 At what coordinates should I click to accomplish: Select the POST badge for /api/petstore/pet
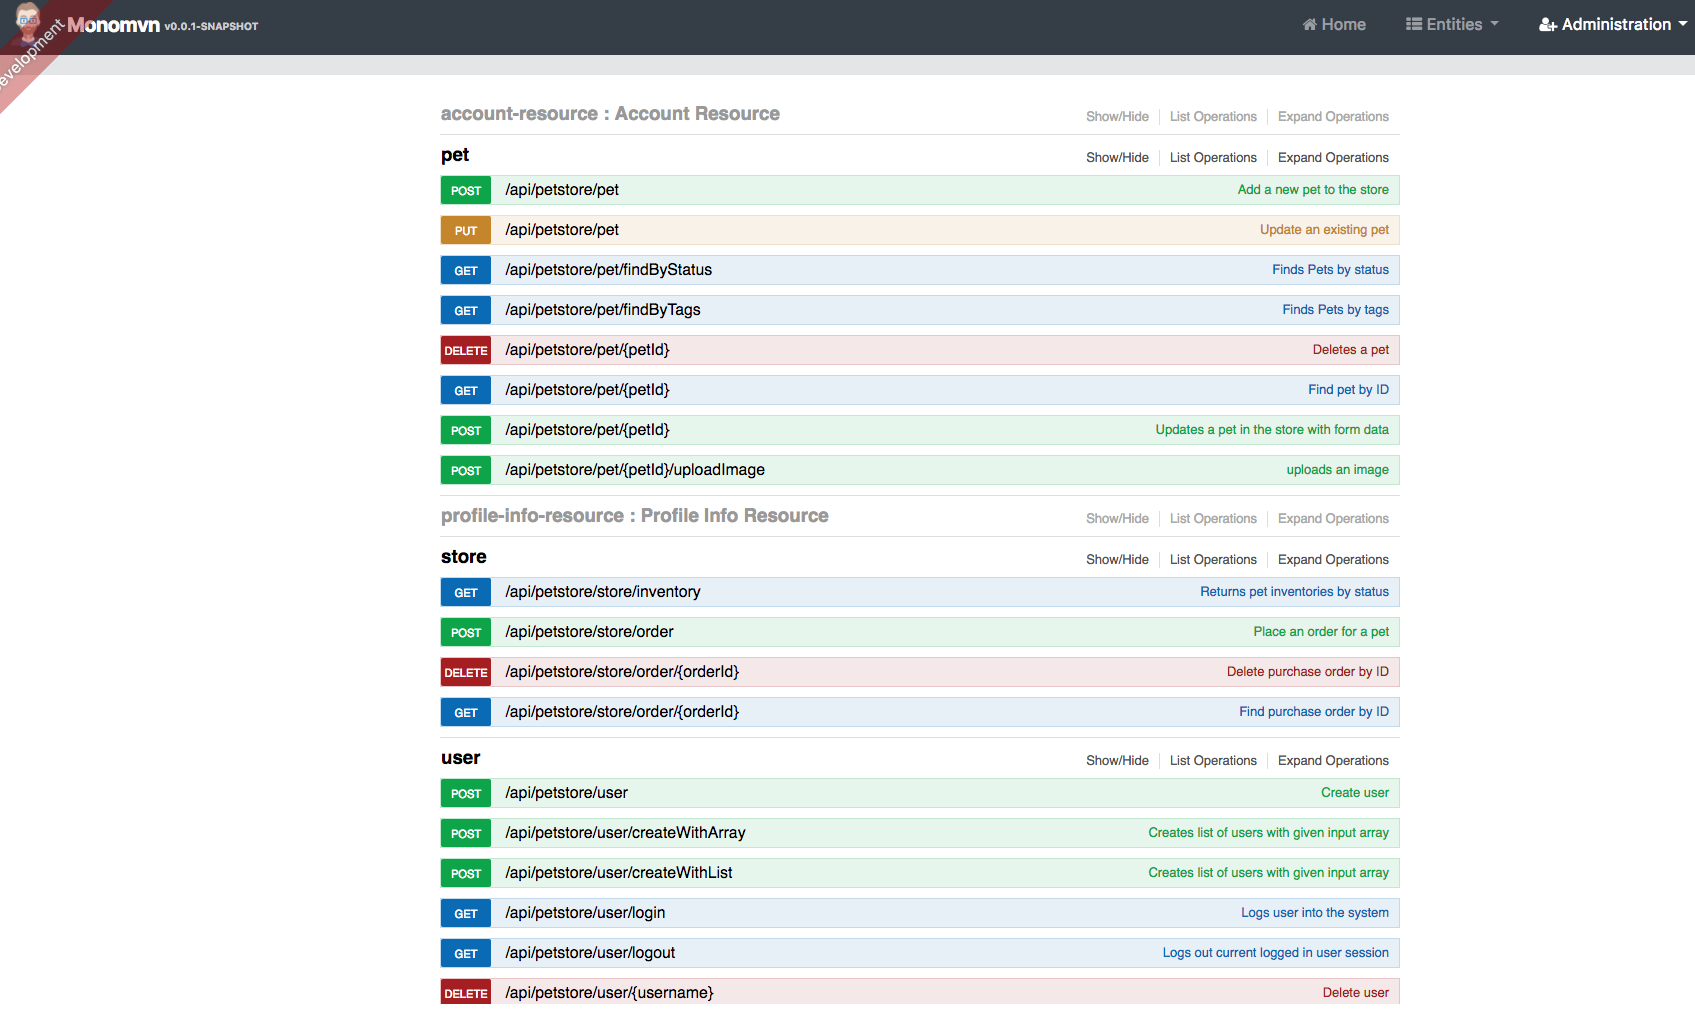(465, 189)
